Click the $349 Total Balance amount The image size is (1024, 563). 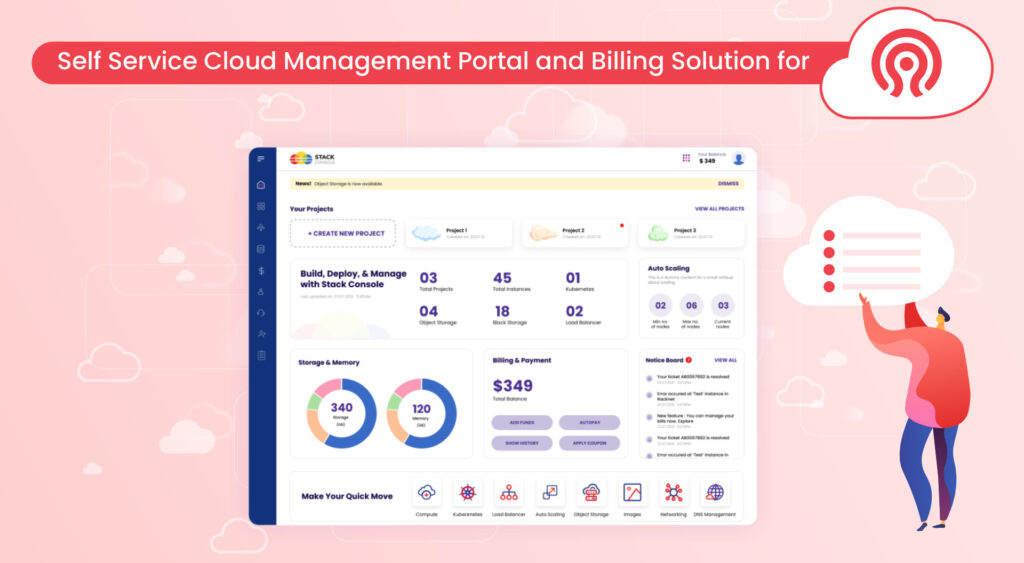click(x=513, y=386)
